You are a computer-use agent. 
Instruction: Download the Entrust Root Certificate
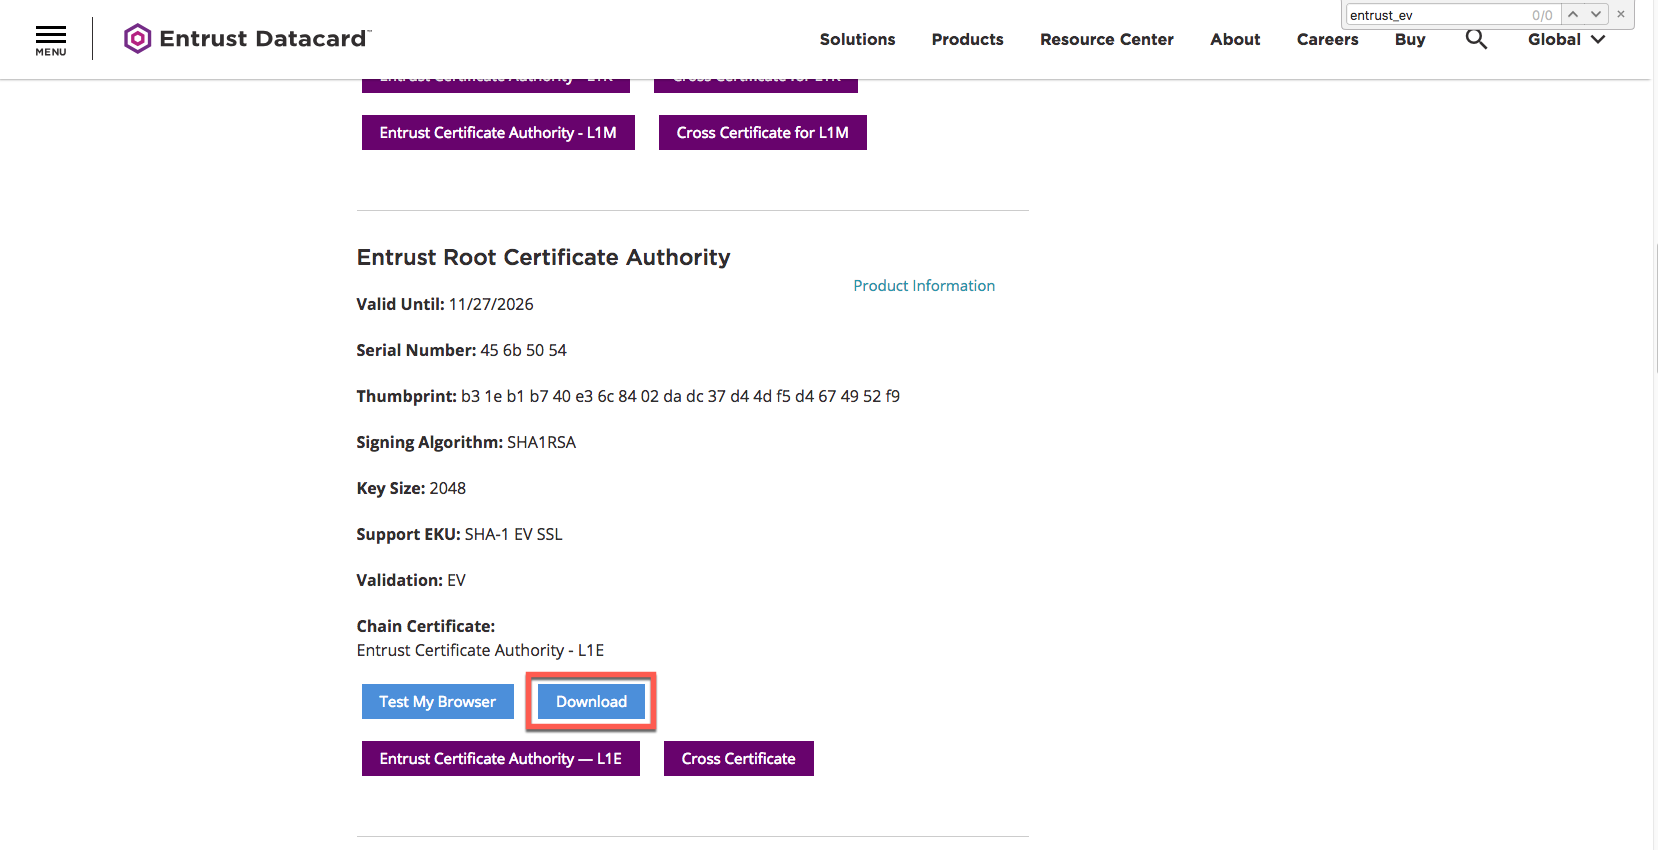tap(591, 702)
